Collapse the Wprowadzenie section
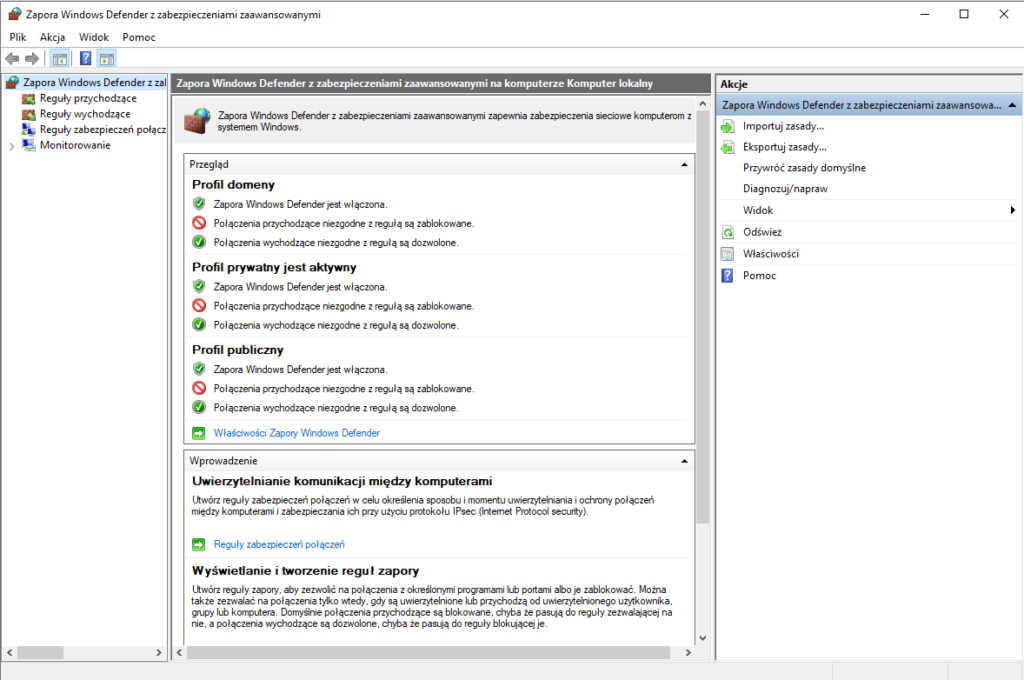This screenshot has width=1024, height=680. click(x=685, y=460)
